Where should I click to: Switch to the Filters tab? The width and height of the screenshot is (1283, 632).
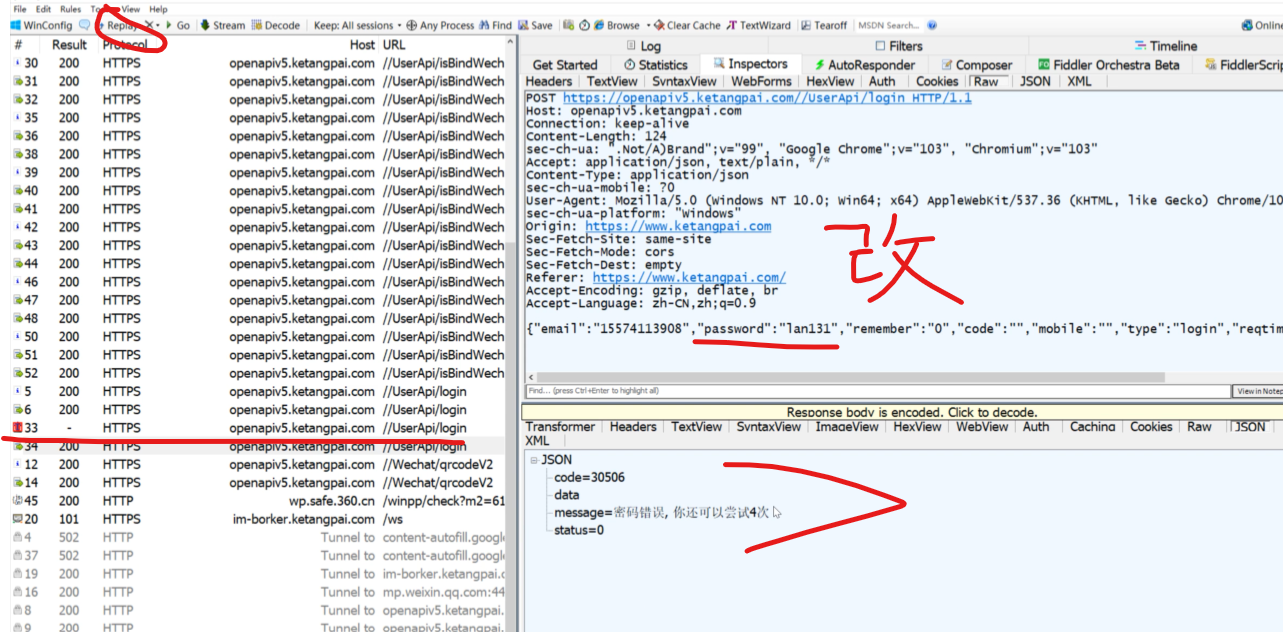pos(898,46)
